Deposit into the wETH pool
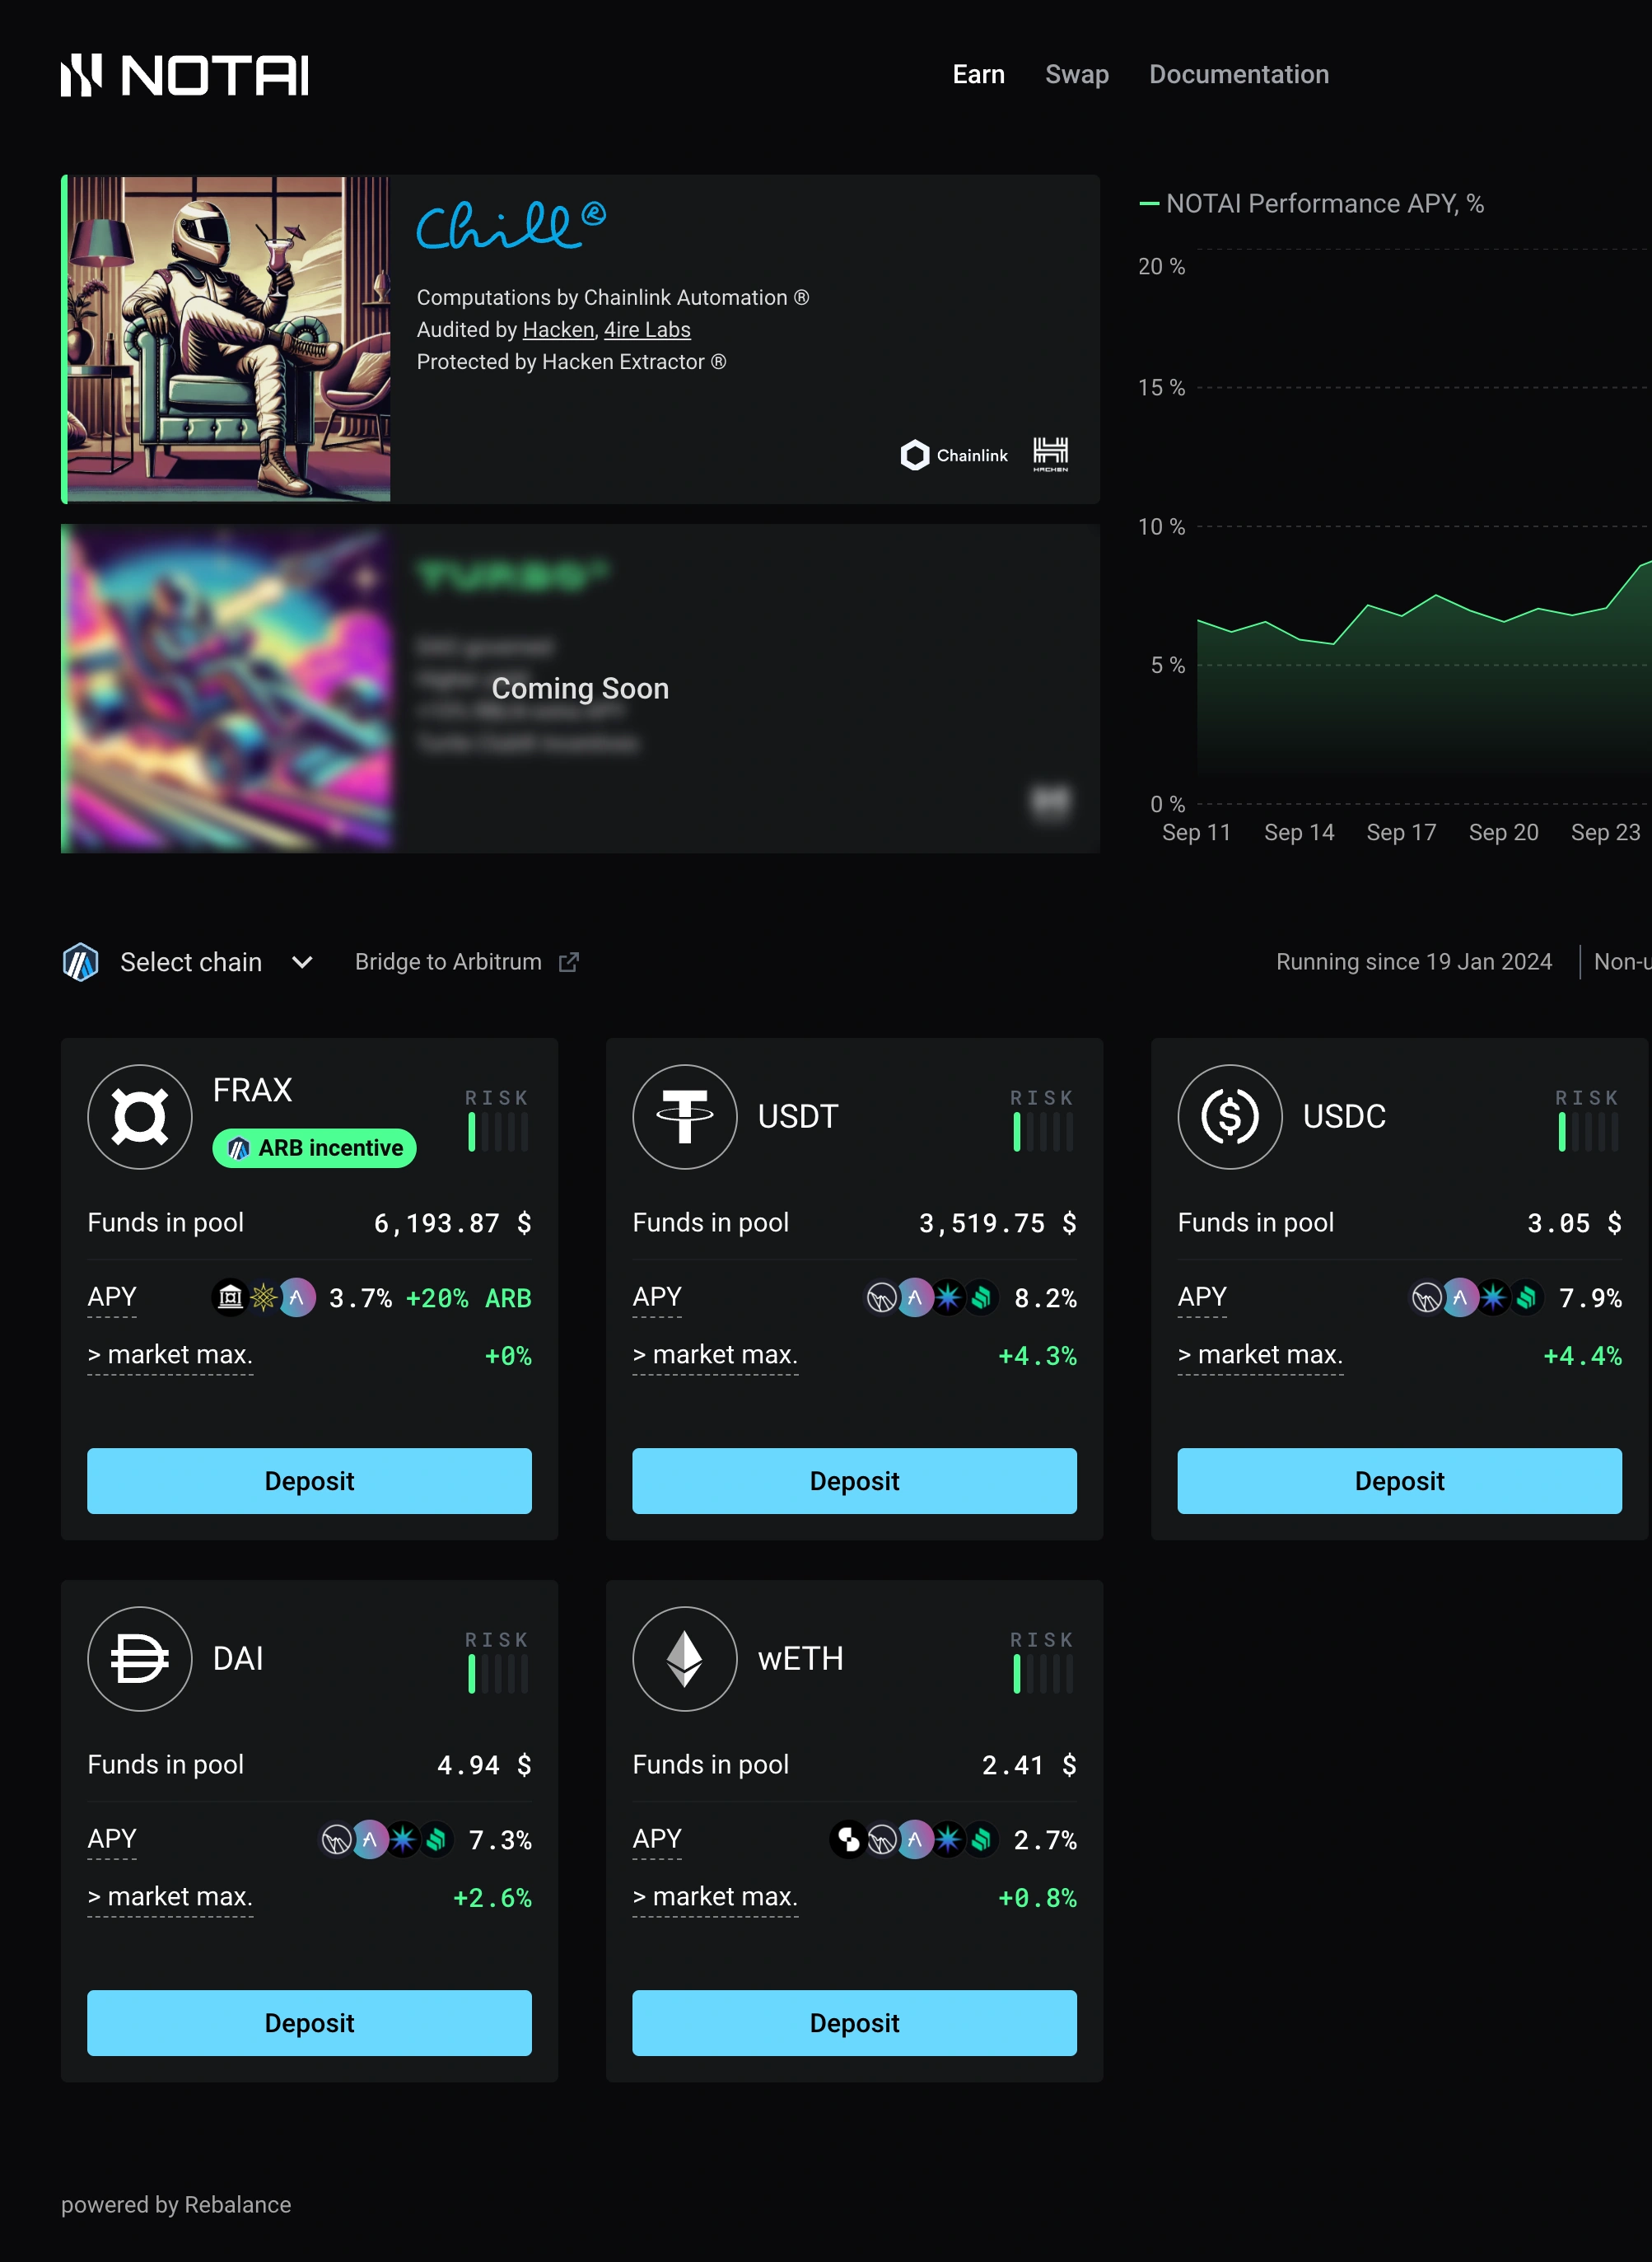Viewport: 1652px width, 2262px height. (854, 2023)
